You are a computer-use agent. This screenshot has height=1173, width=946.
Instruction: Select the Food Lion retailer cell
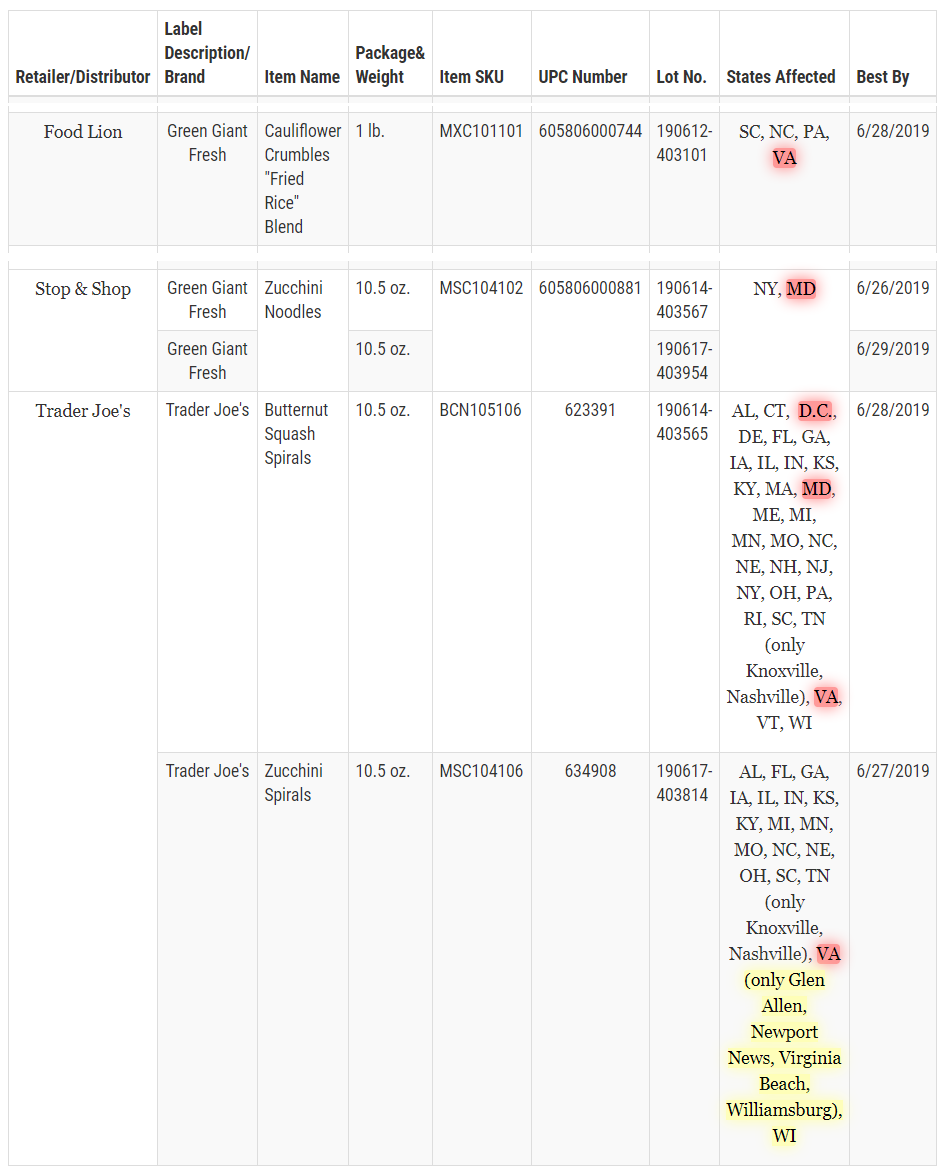[x=83, y=132]
